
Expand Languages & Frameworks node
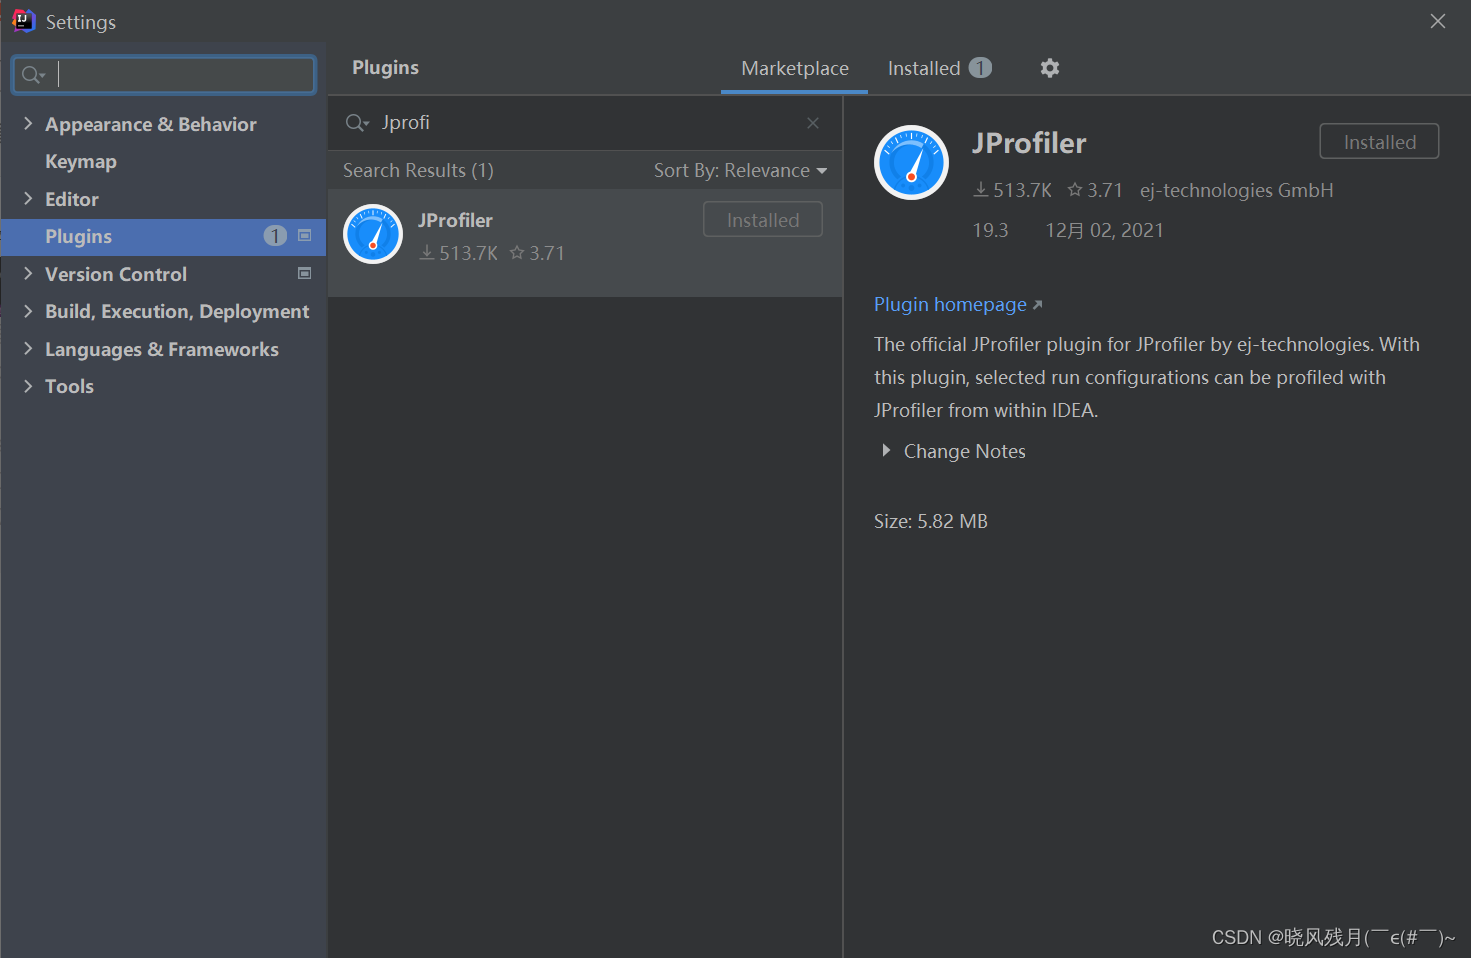[x=28, y=348]
